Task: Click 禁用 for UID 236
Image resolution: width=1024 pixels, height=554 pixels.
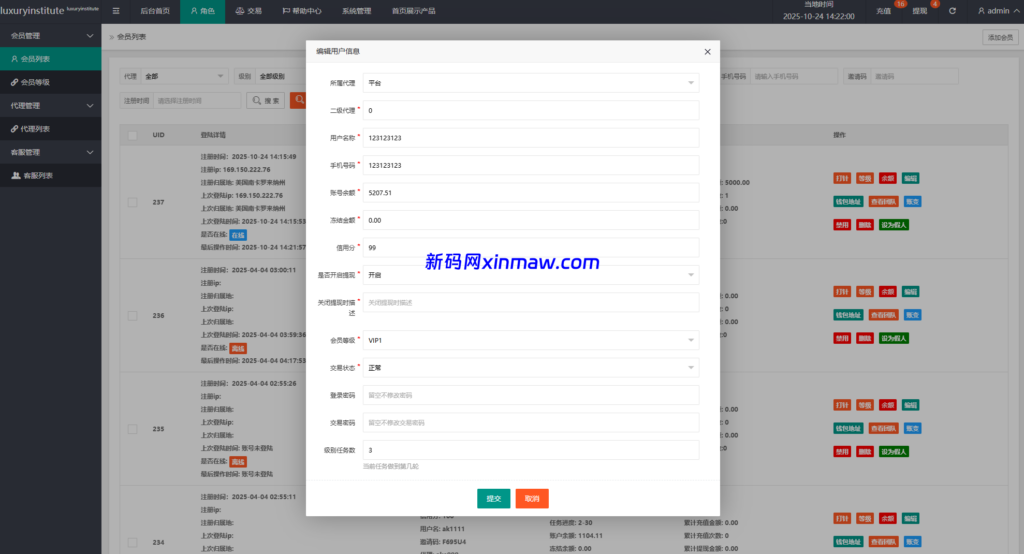Action: click(x=842, y=338)
